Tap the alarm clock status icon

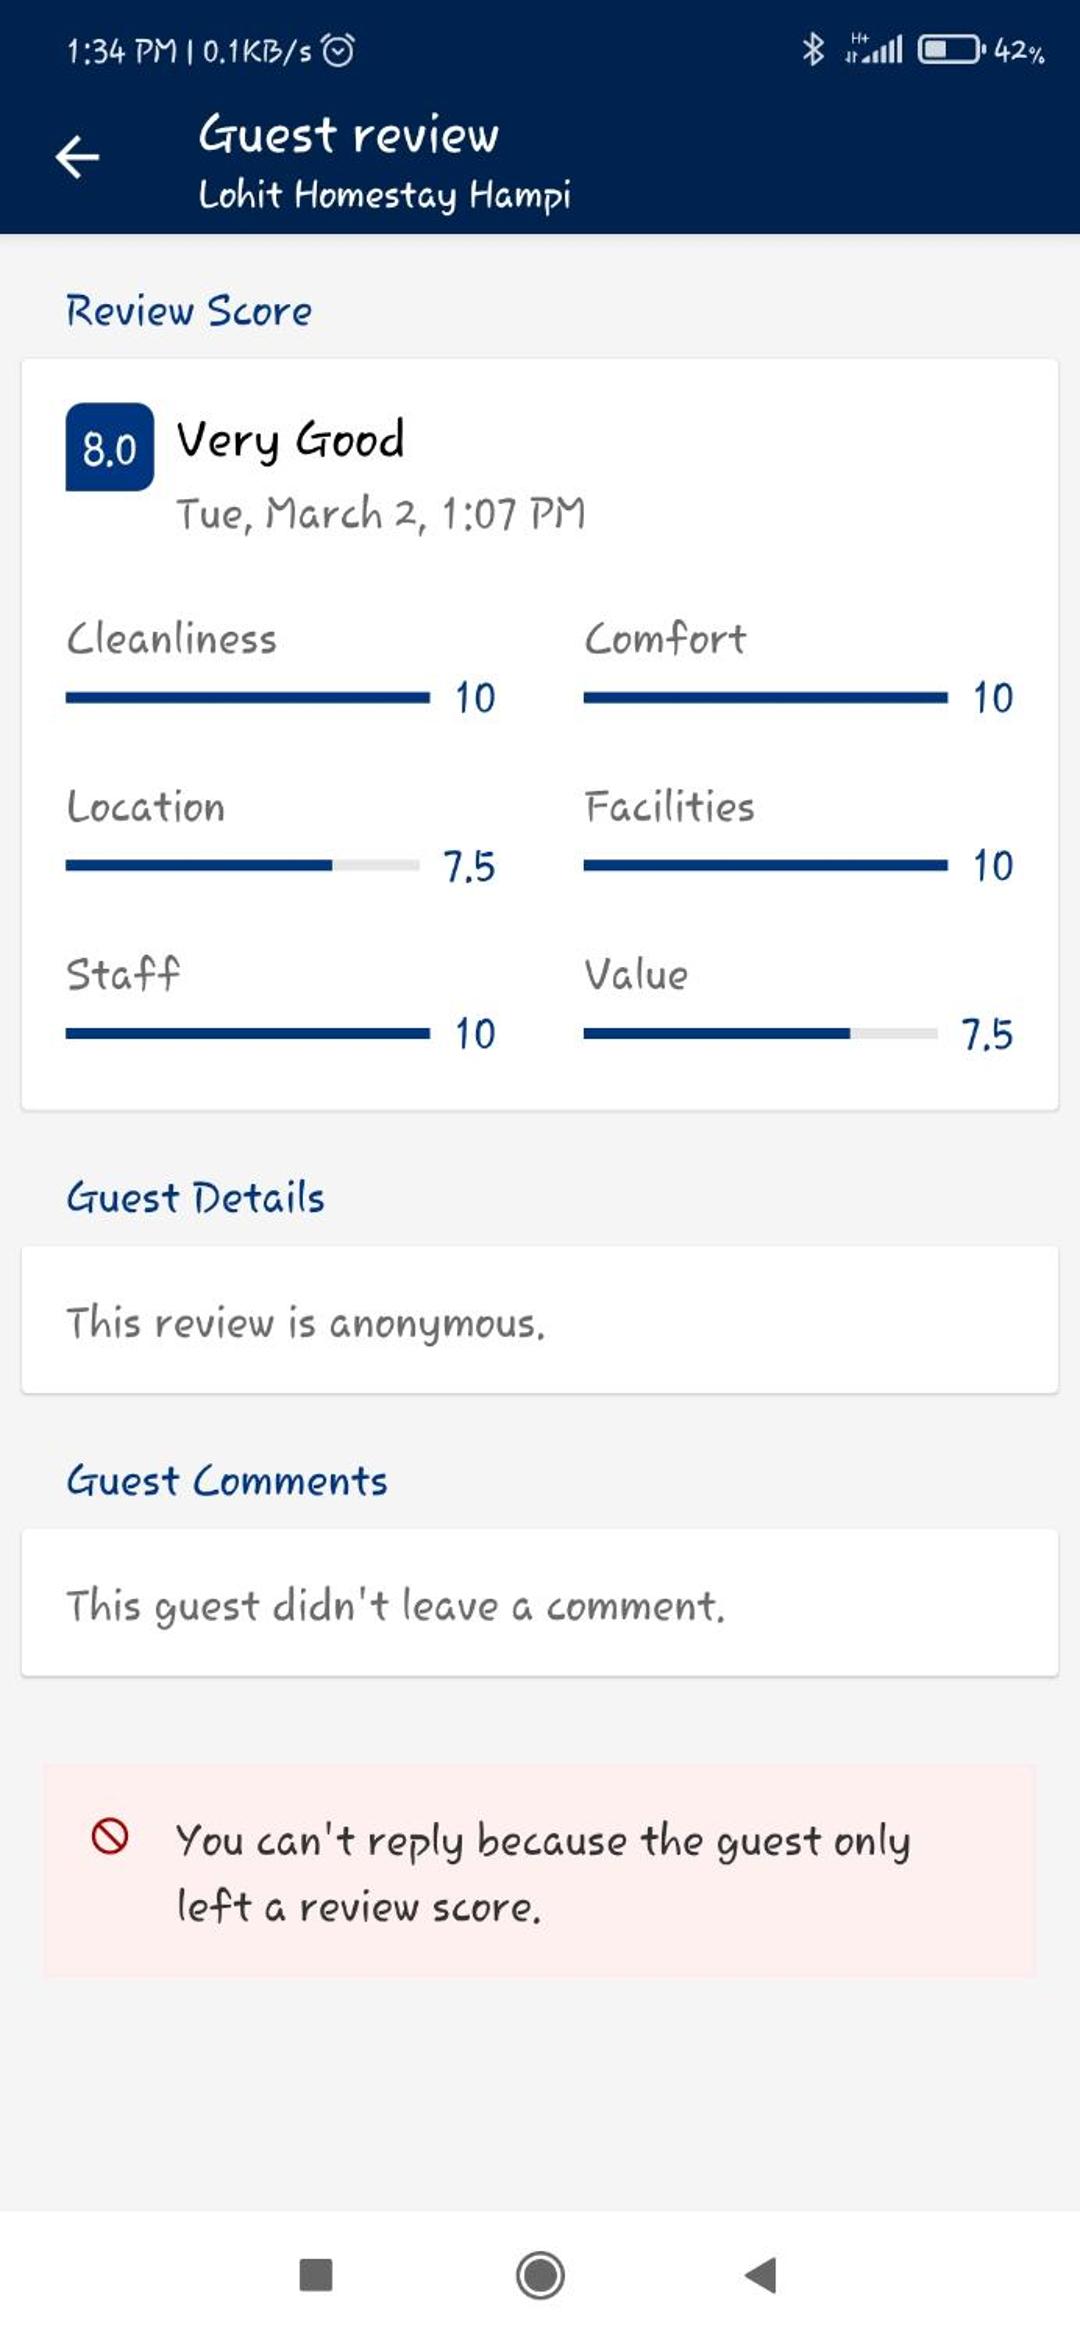pyautogui.click(x=337, y=50)
